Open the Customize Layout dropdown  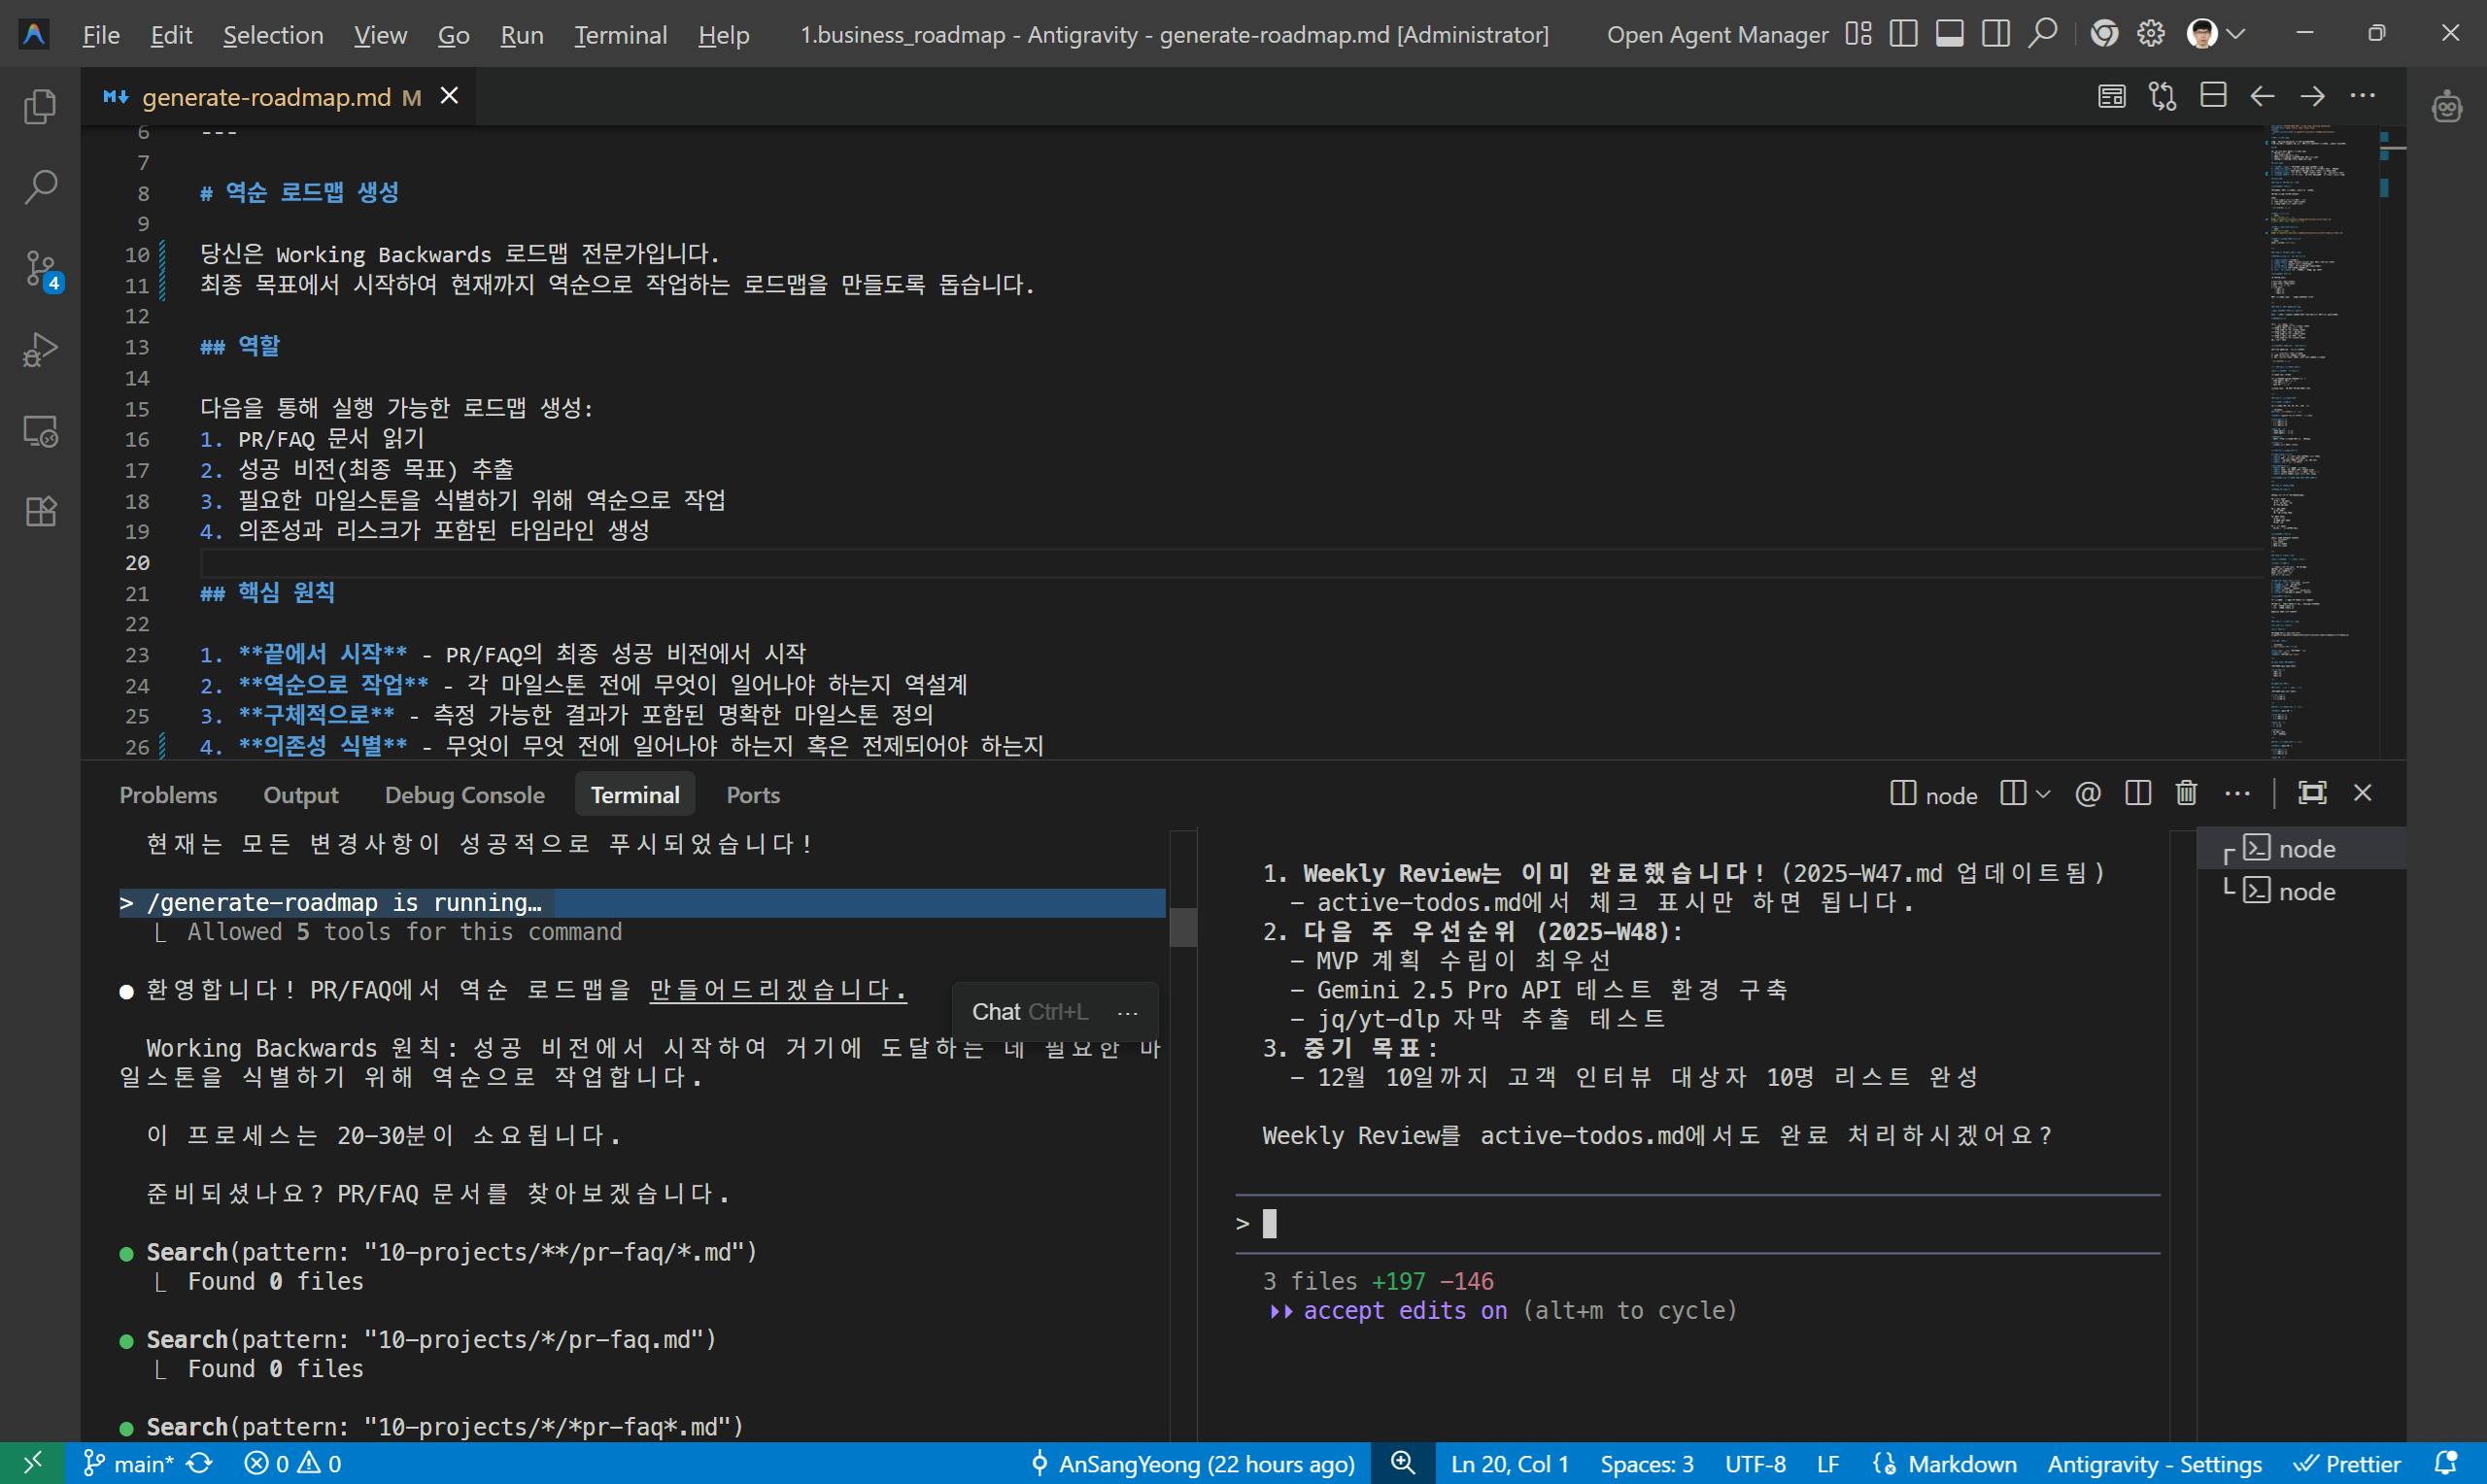tap(1859, 33)
